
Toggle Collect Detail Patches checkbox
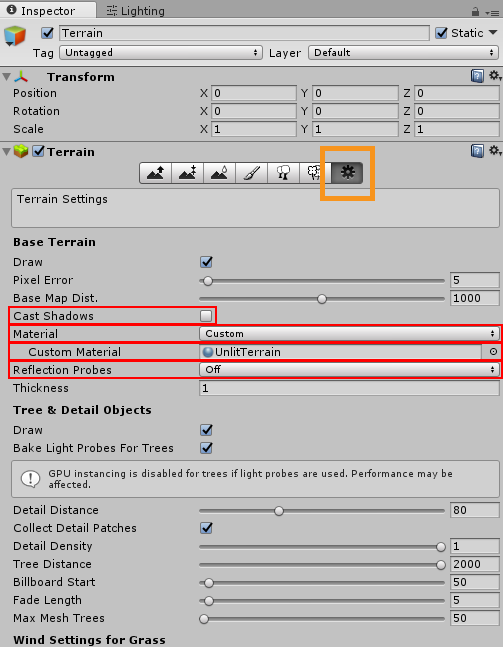[206, 528]
